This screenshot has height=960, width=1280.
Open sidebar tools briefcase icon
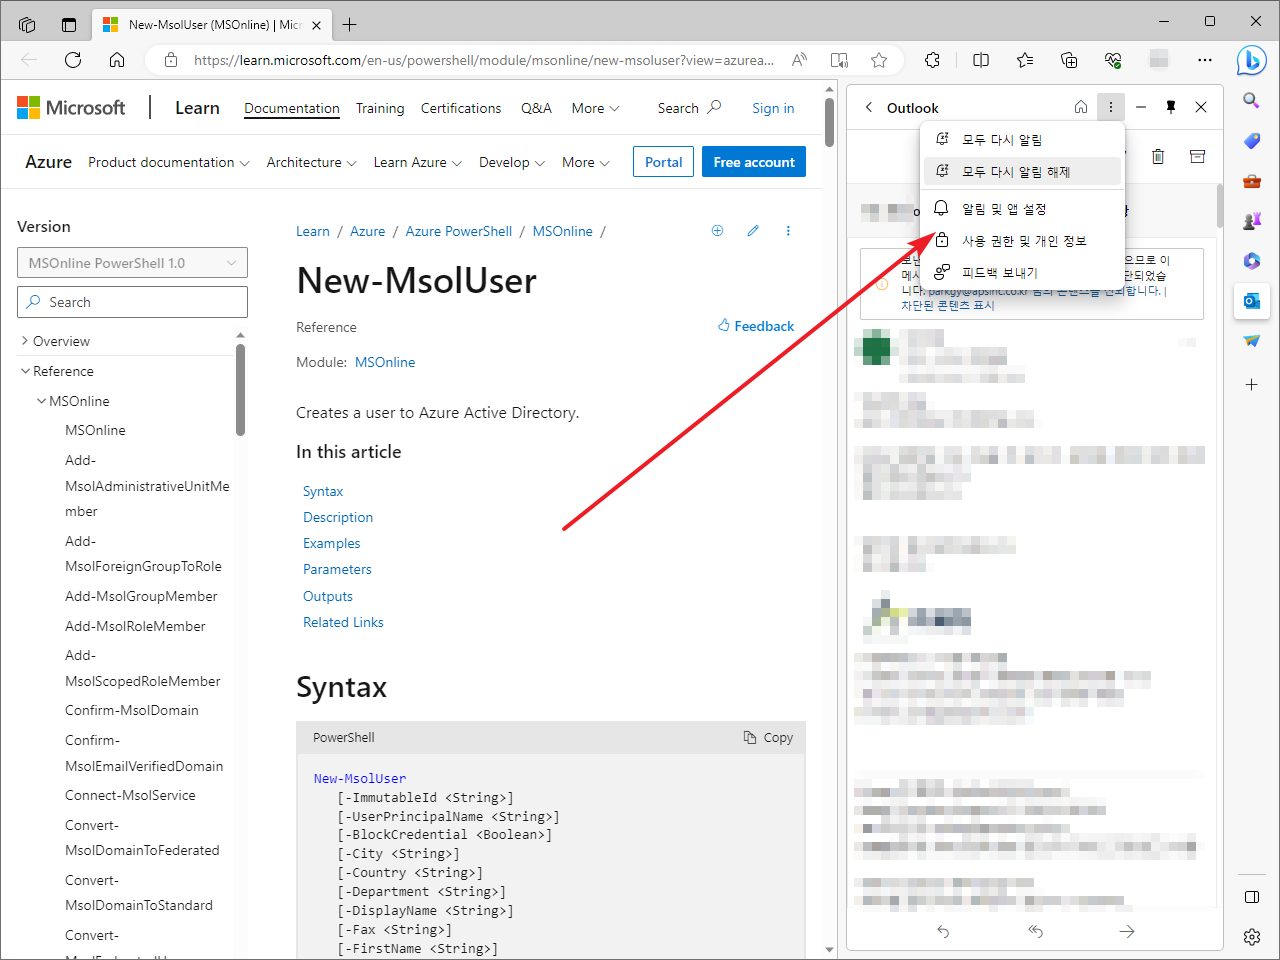click(x=1251, y=181)
